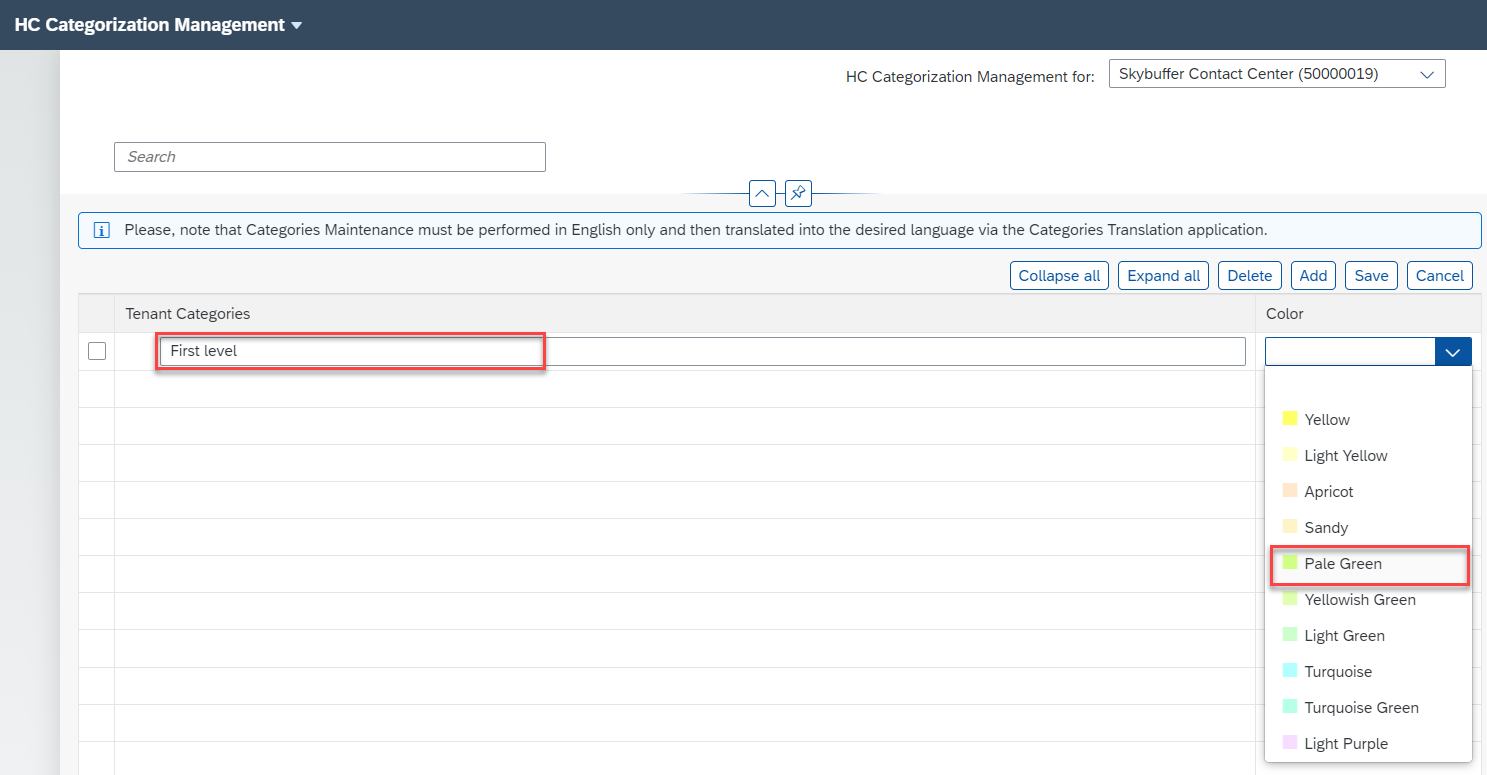Save the category changes
Viewport: 1487px width, 775px height.
coord(1371,276)
